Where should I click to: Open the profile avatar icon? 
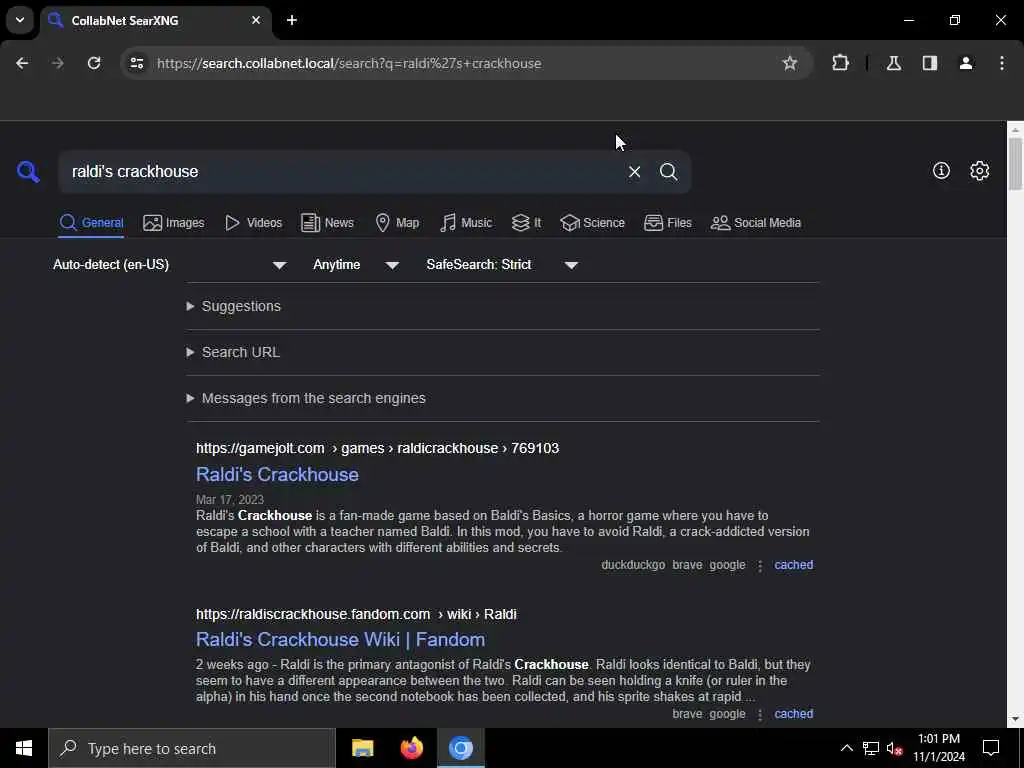(966, 63)
